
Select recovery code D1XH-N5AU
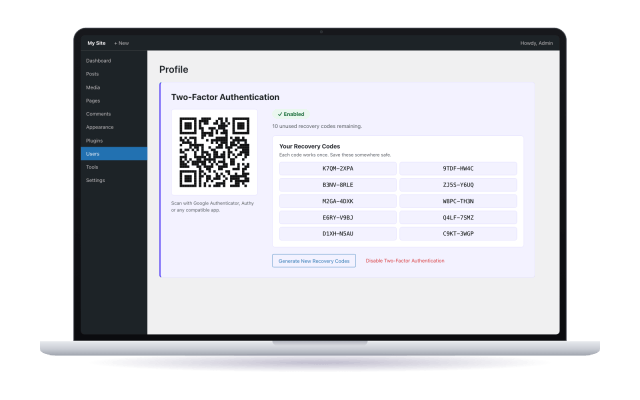coord(338,233)
